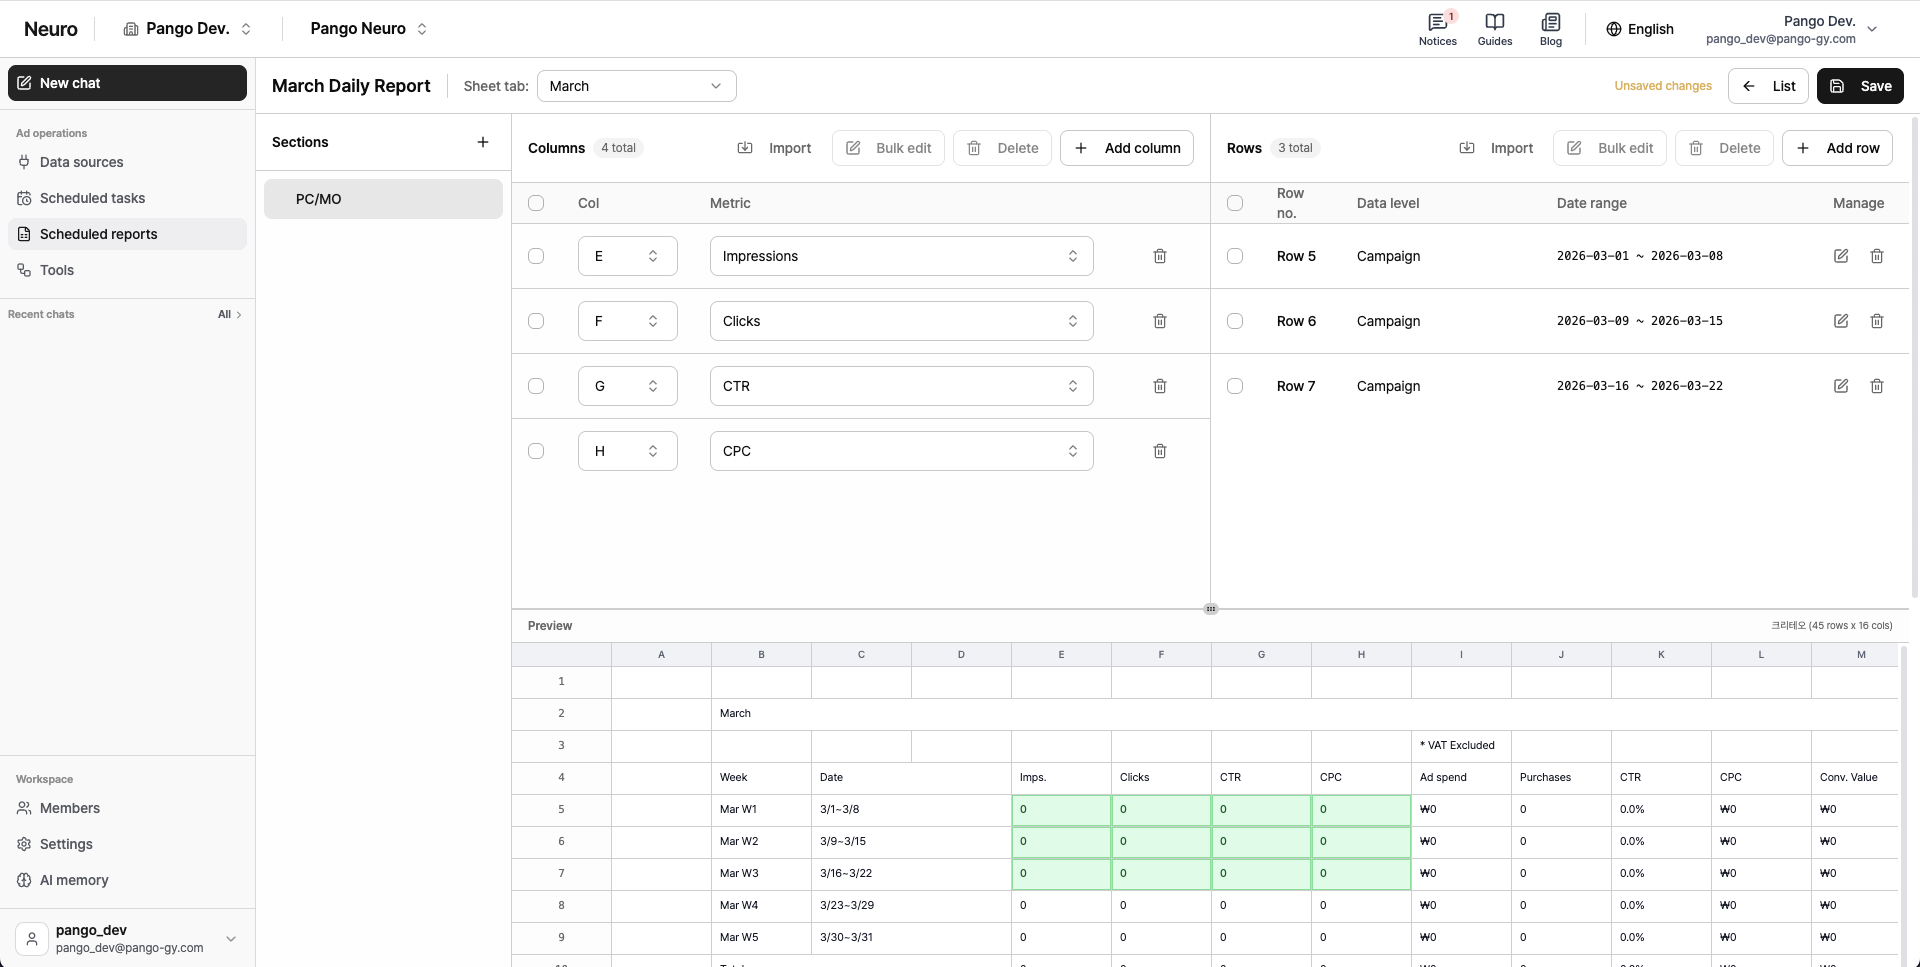Click the Add column button

1127,148
